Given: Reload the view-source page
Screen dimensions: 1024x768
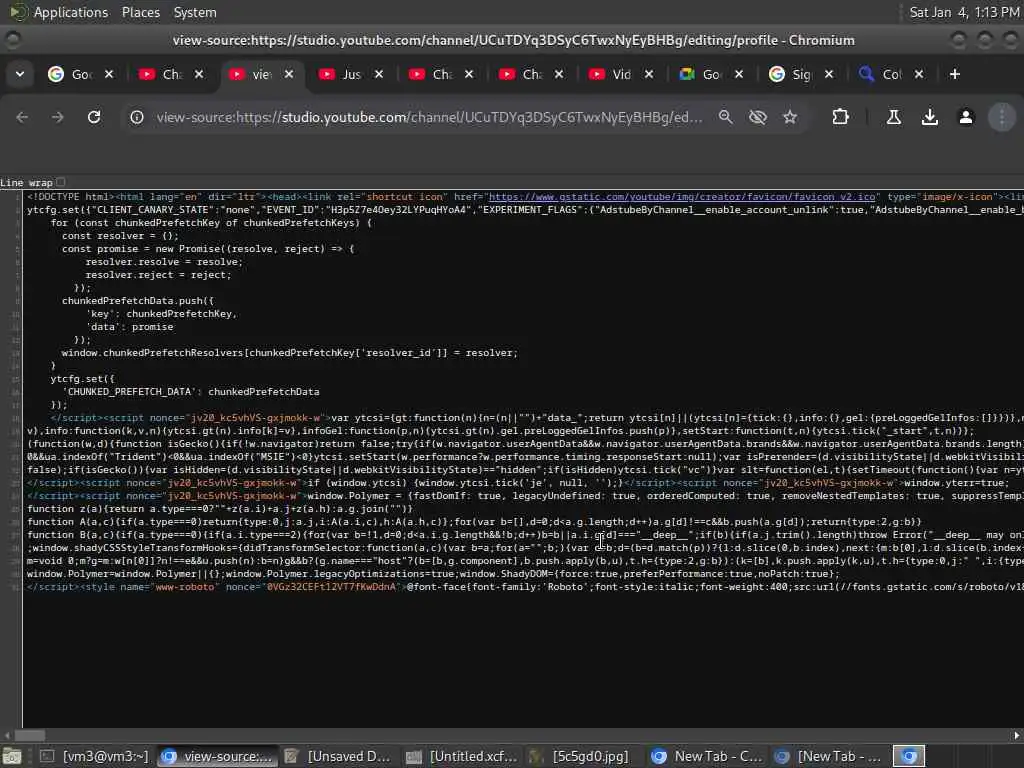Looking at the screenshot, I should coord(94,117).
